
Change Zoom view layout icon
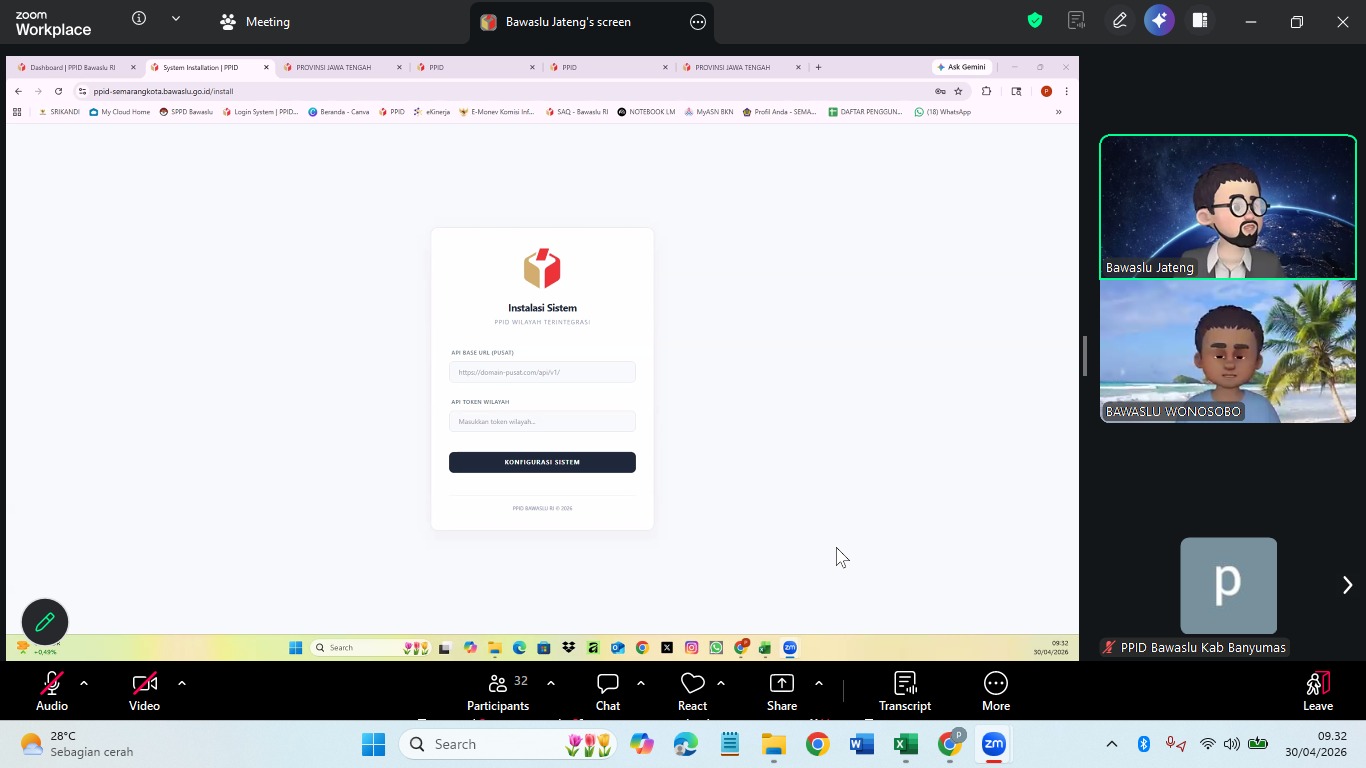click(1200, 20)
